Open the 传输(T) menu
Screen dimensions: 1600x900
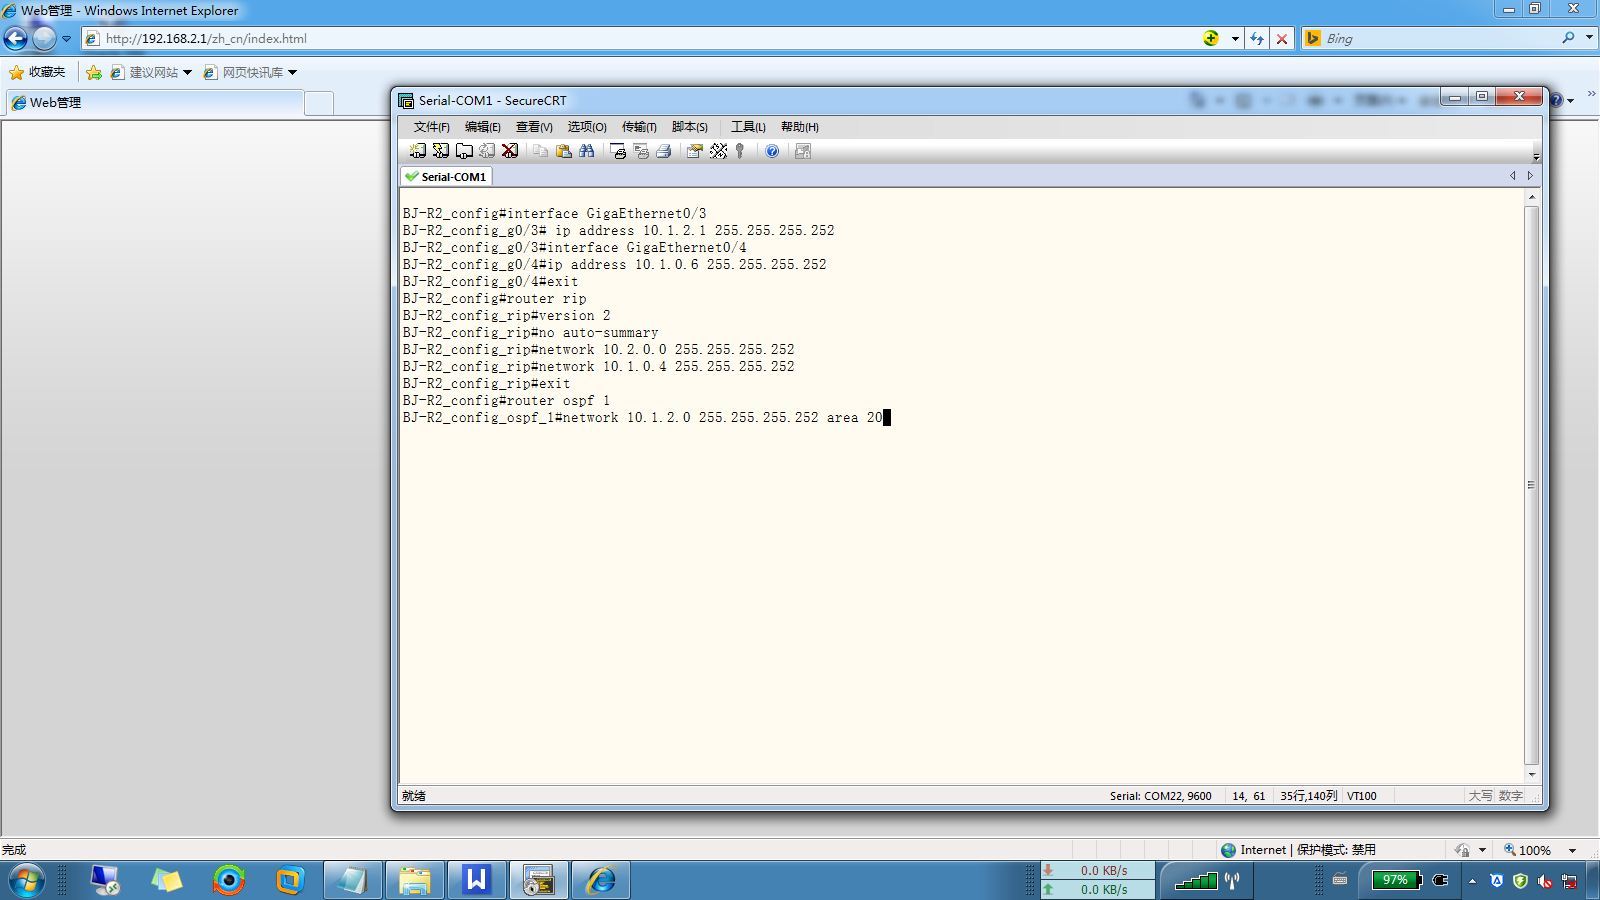coord(639,127)
